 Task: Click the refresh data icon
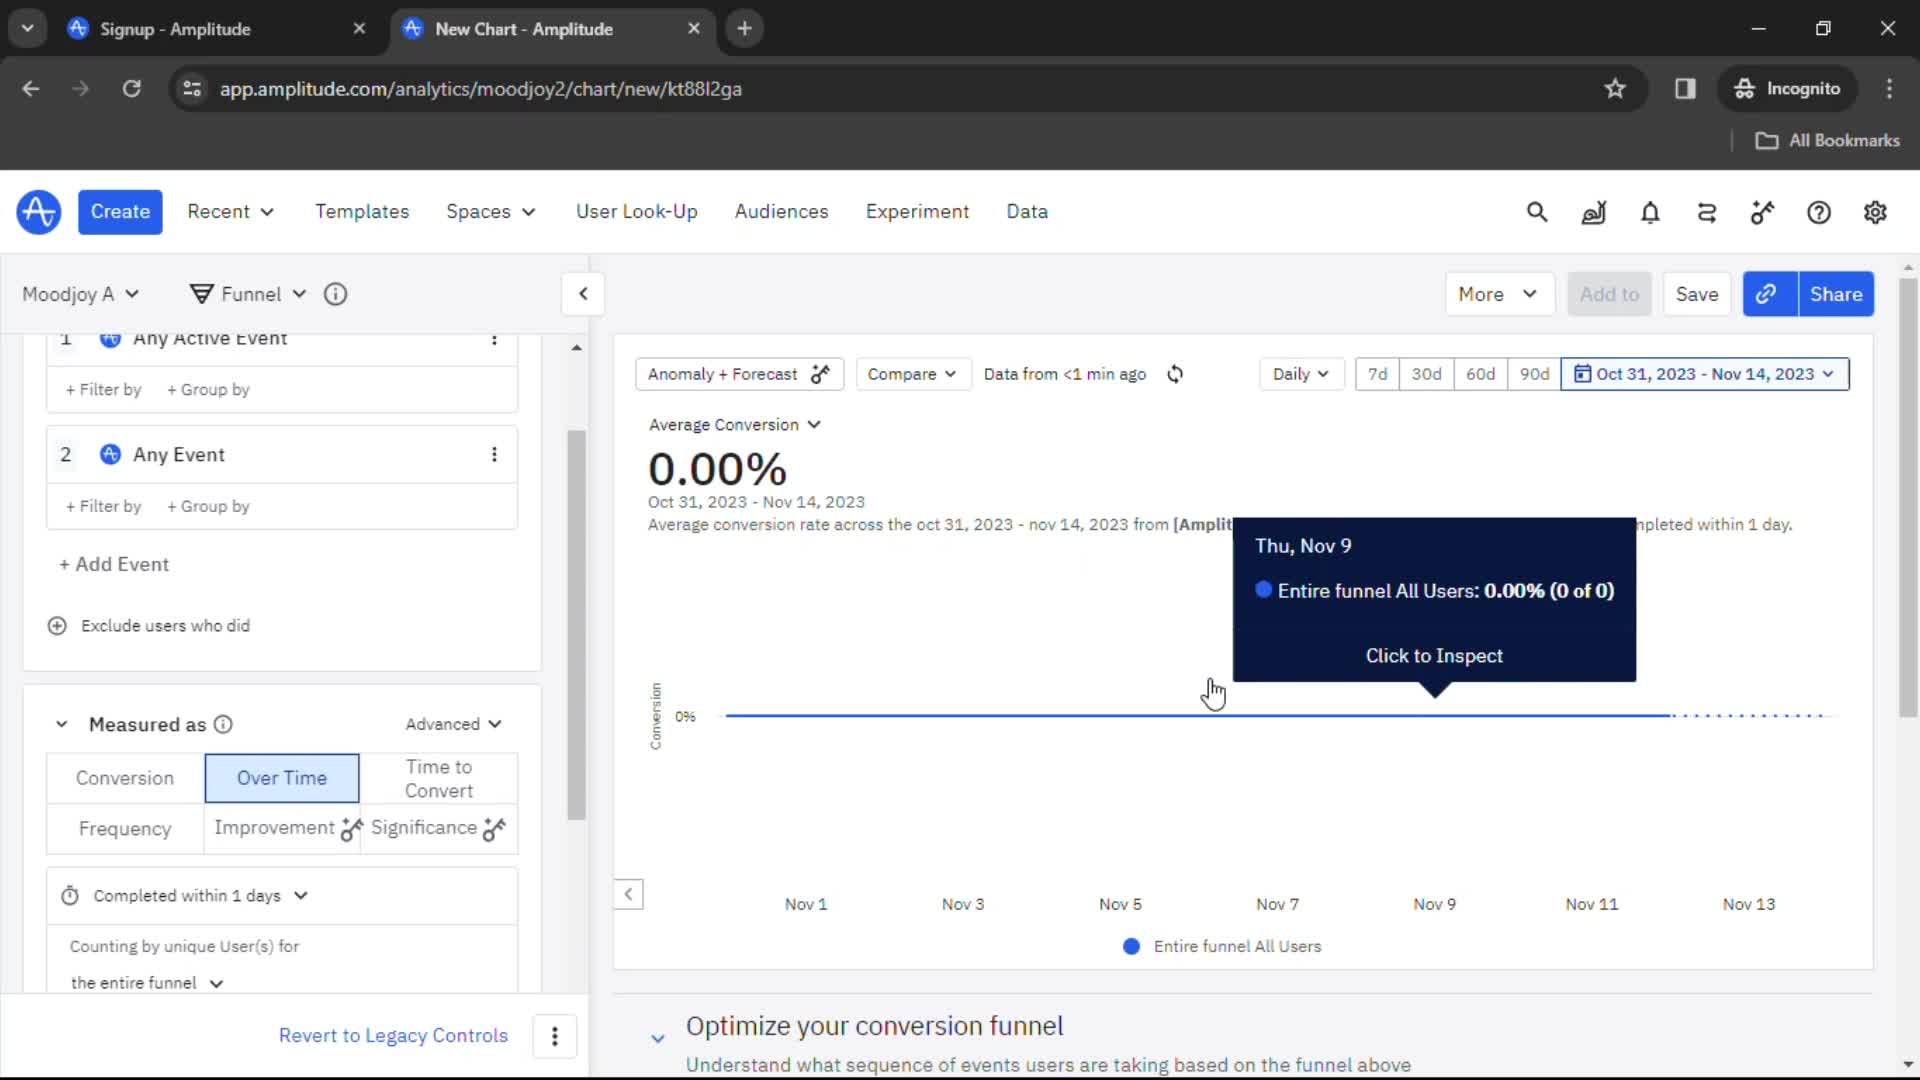point(1174,375)
